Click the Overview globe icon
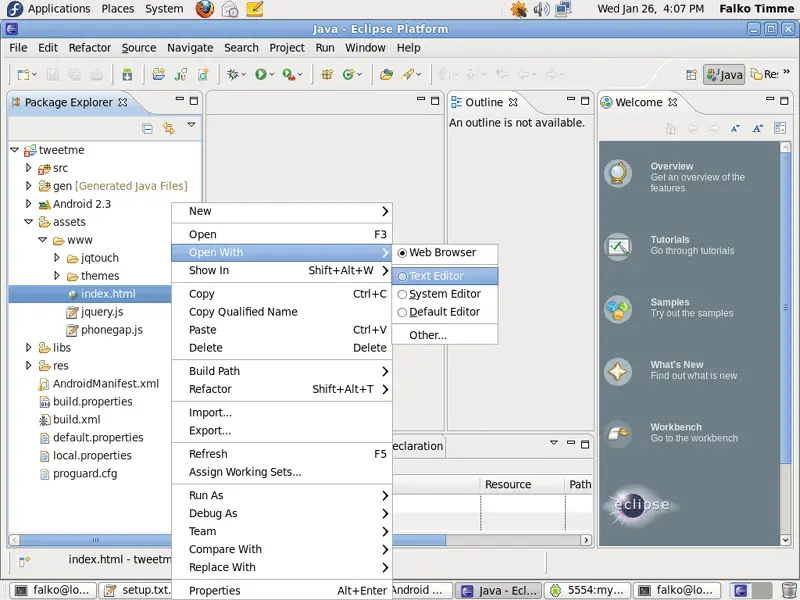This screenshot has width=800, height=600. tap(618, 173)
